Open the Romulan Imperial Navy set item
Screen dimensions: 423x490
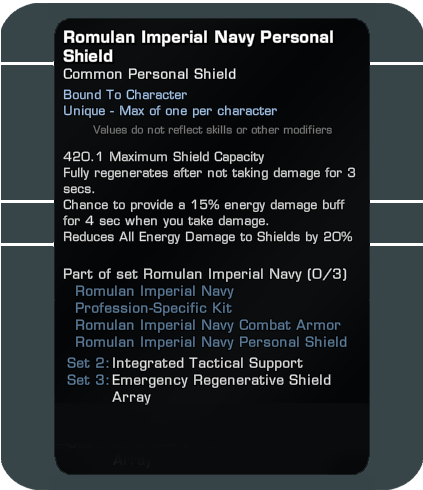tap(154, 291)
